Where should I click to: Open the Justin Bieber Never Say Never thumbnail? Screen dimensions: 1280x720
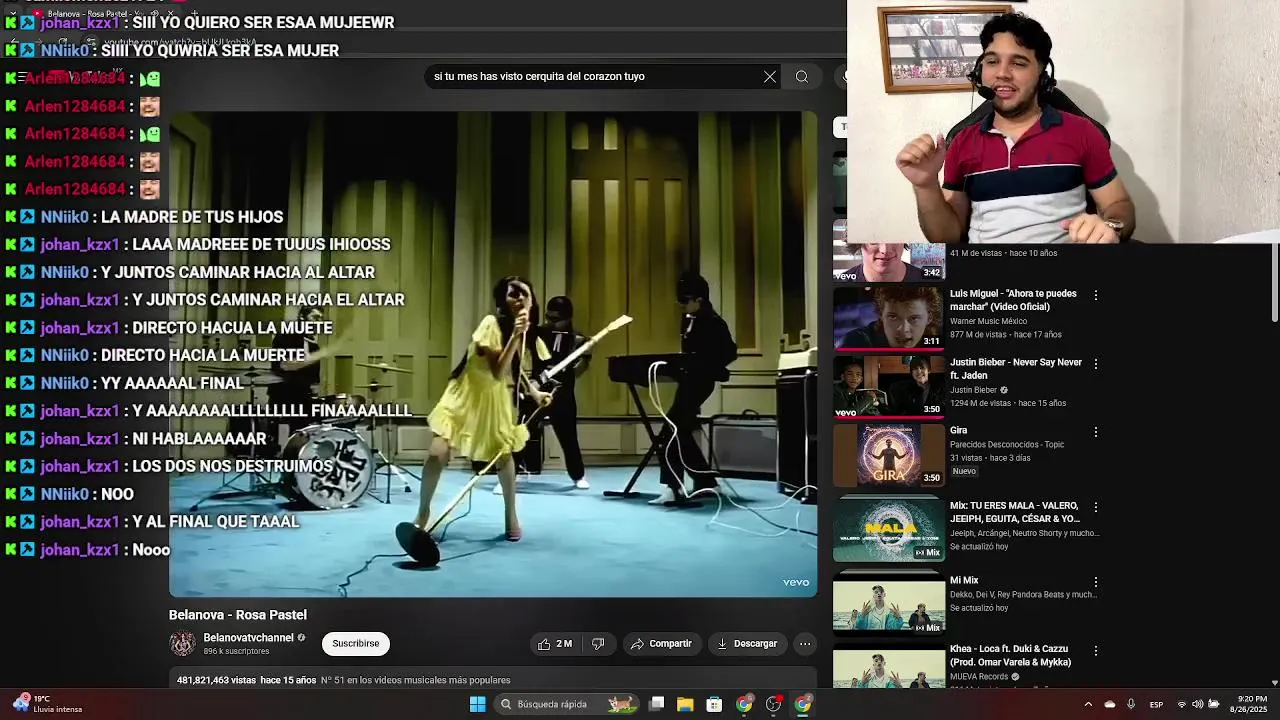pos(889,386)
